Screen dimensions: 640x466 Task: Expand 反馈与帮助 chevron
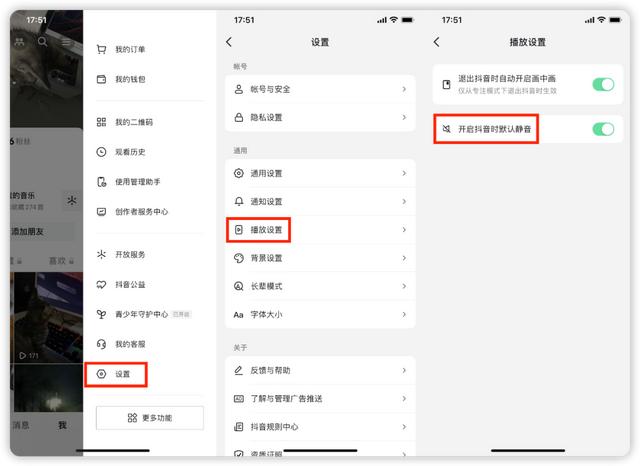404,370
